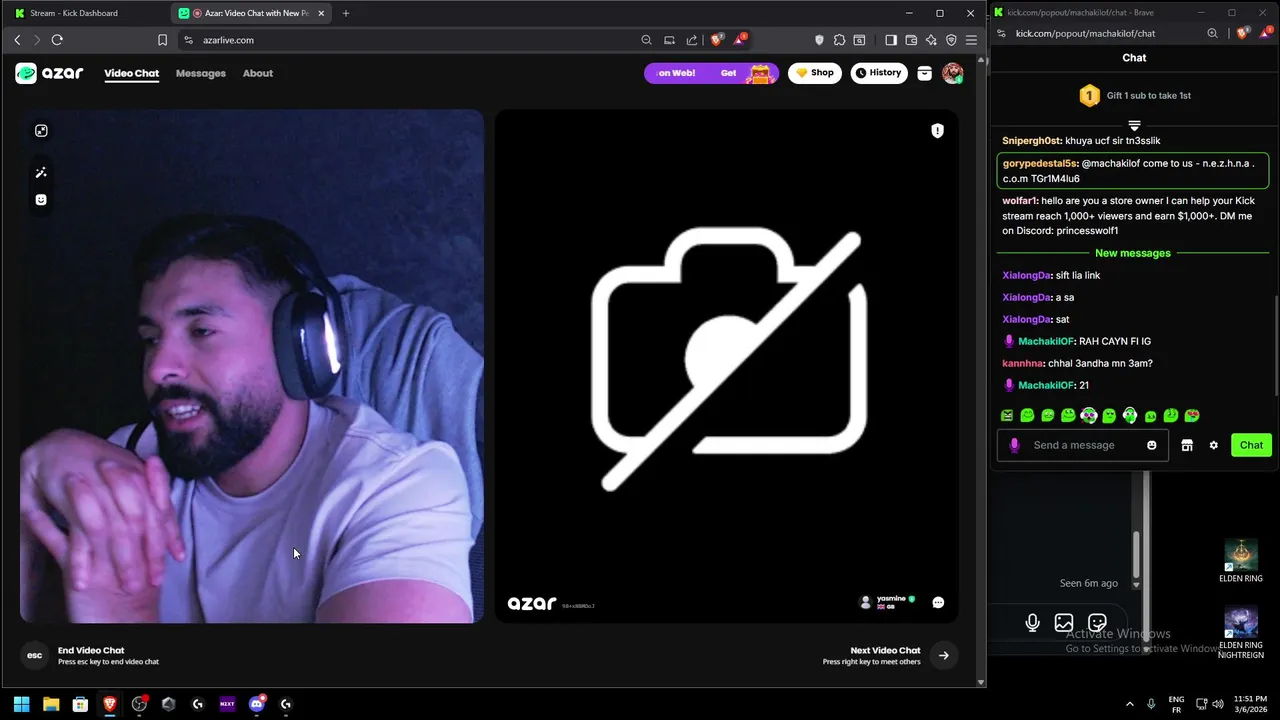This screenshot has height=720, width=1280.
Task: Click the flip camera icon on own video
Action: 41,131
